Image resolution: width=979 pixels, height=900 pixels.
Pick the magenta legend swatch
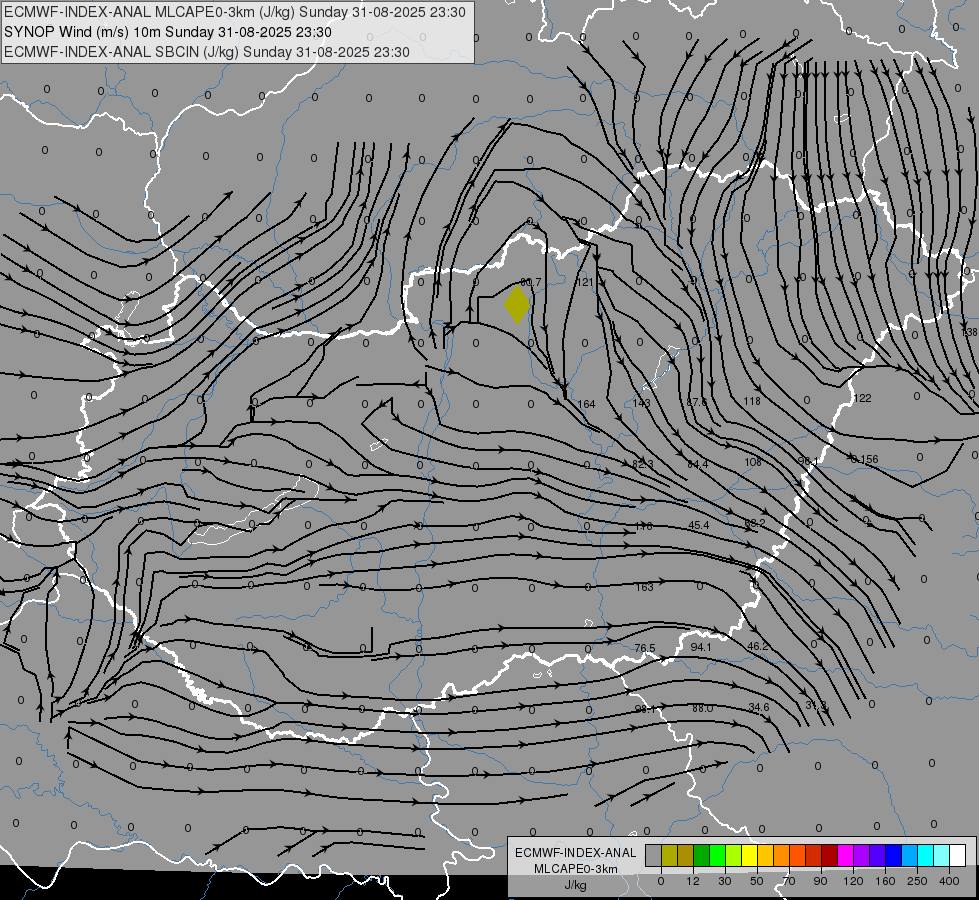[x=846, y=856]
